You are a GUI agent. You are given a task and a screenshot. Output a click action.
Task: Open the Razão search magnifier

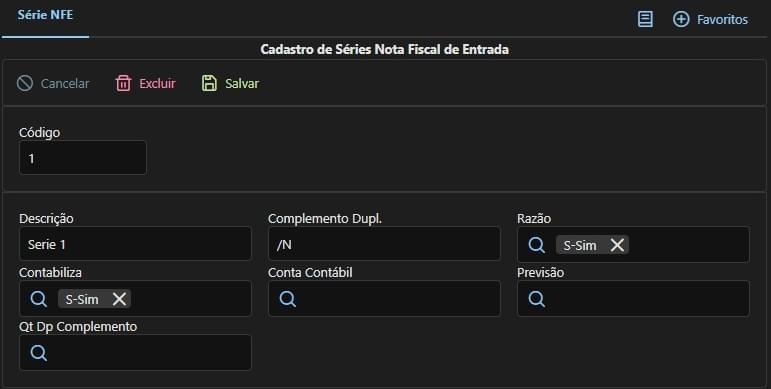536,245
